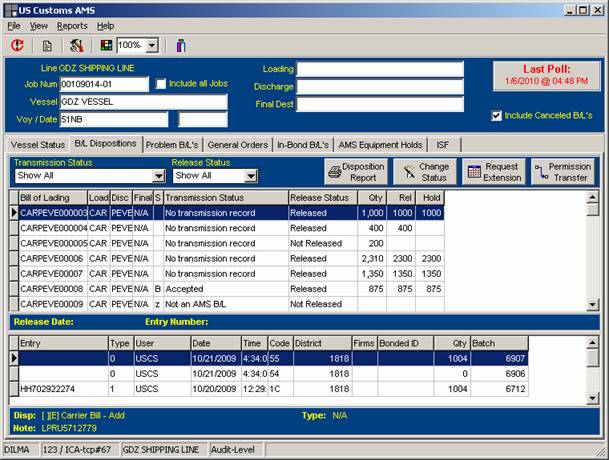The height and width of the screenshot is (460, 609).
Task: Open the Reports menu
Action: 72,25
